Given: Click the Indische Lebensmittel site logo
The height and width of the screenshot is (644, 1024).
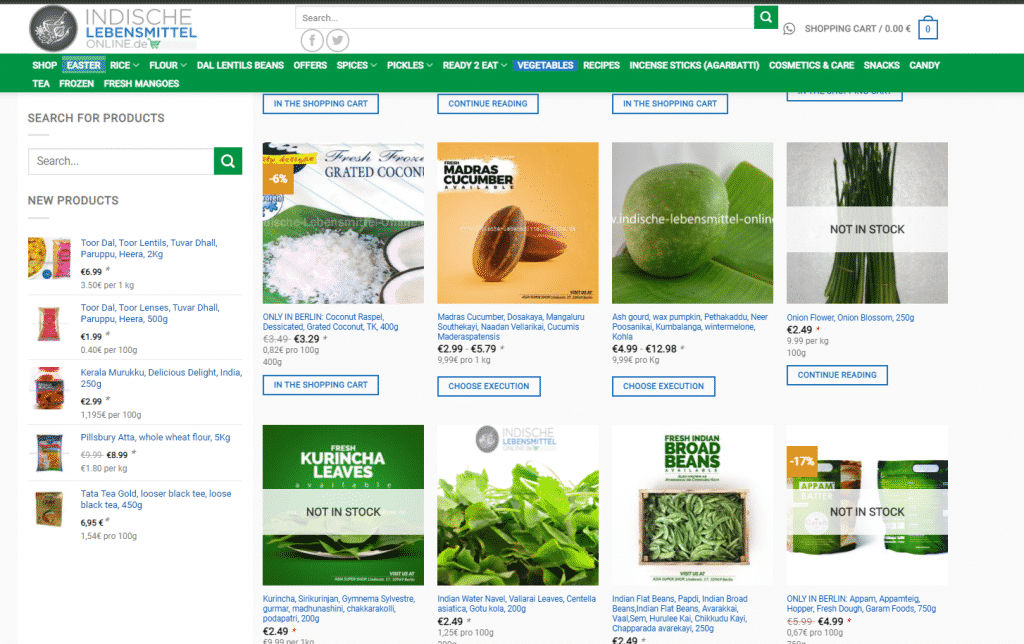Looking at the screenshot, I should pyautogui.click(x=113, y=29).
